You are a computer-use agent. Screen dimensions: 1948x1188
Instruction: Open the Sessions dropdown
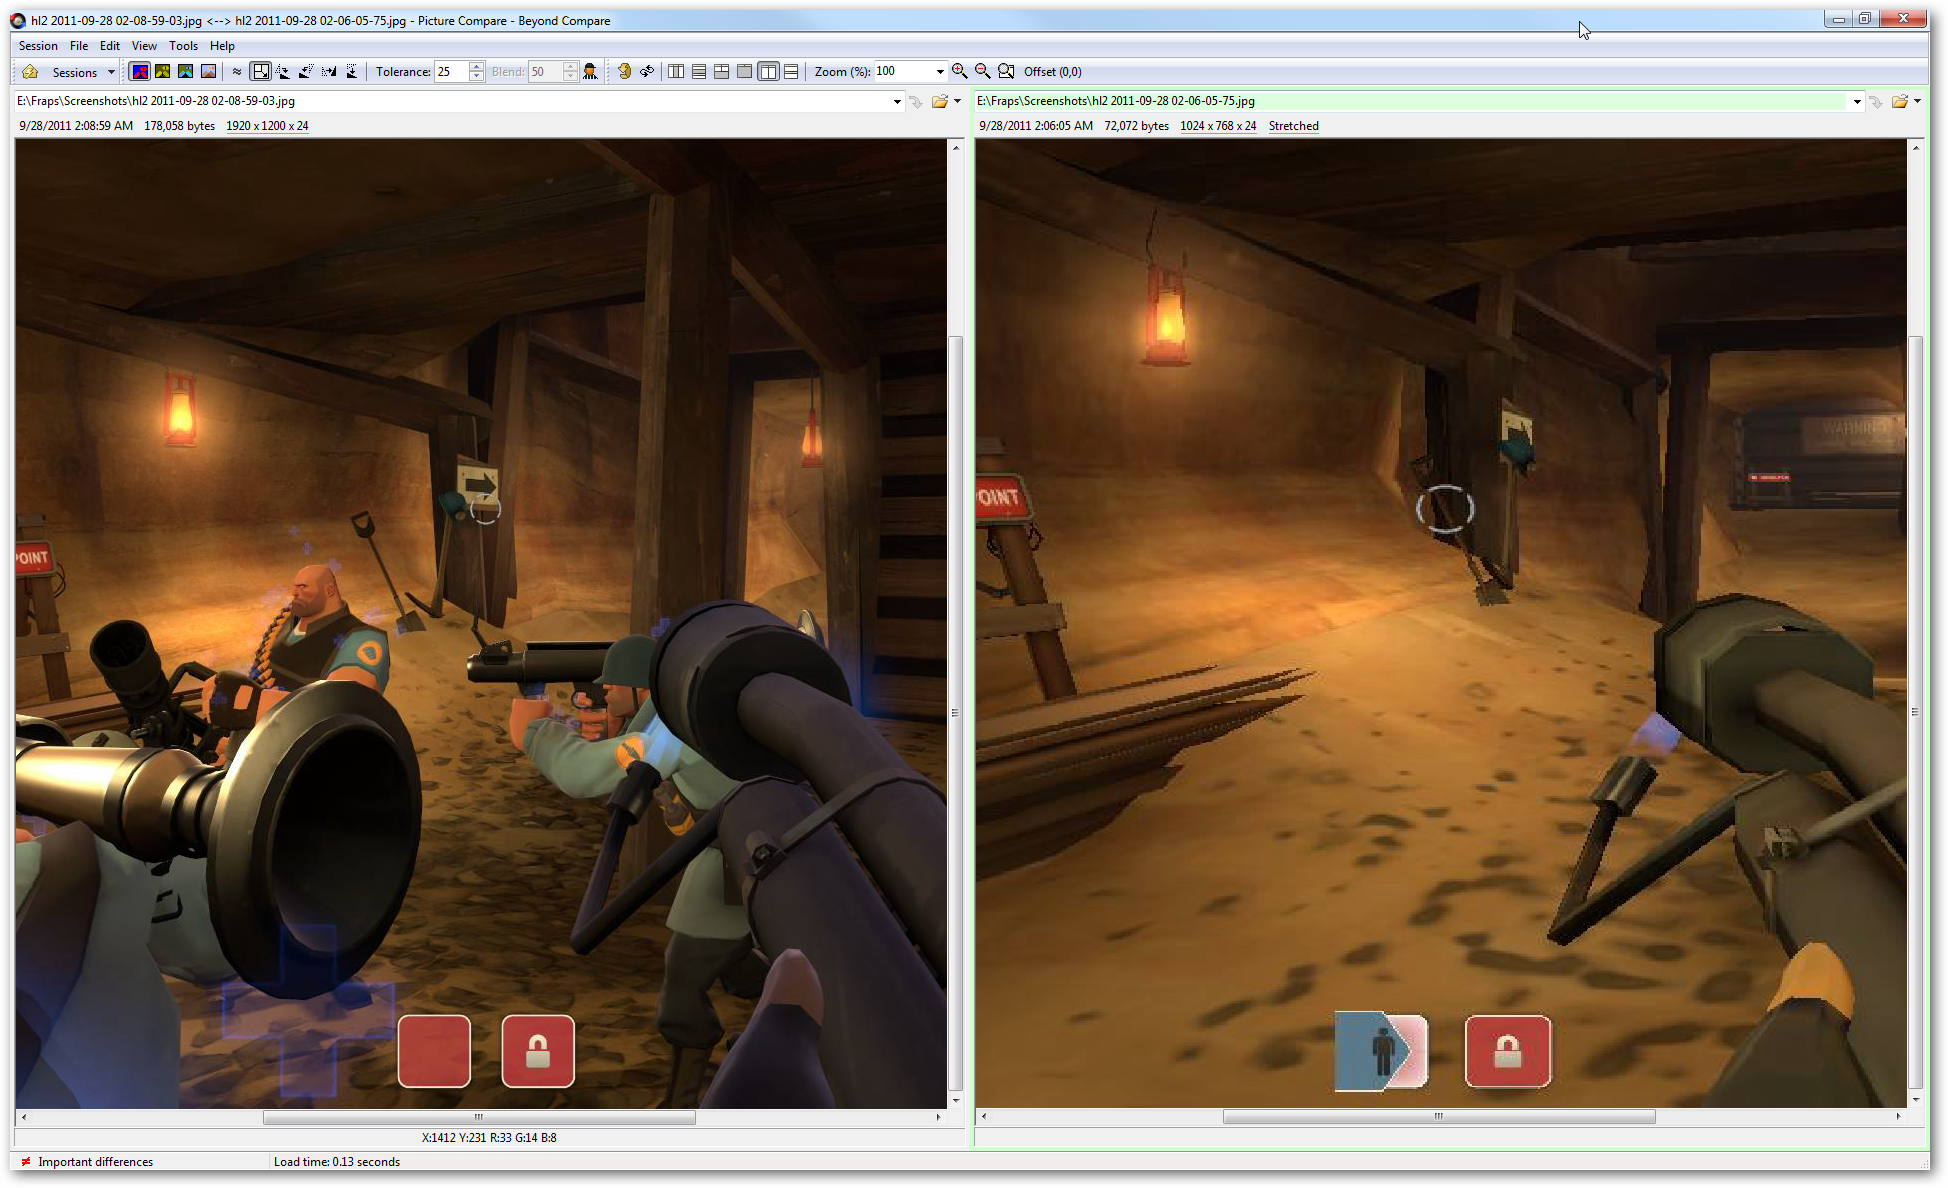[x=84, y=72]
